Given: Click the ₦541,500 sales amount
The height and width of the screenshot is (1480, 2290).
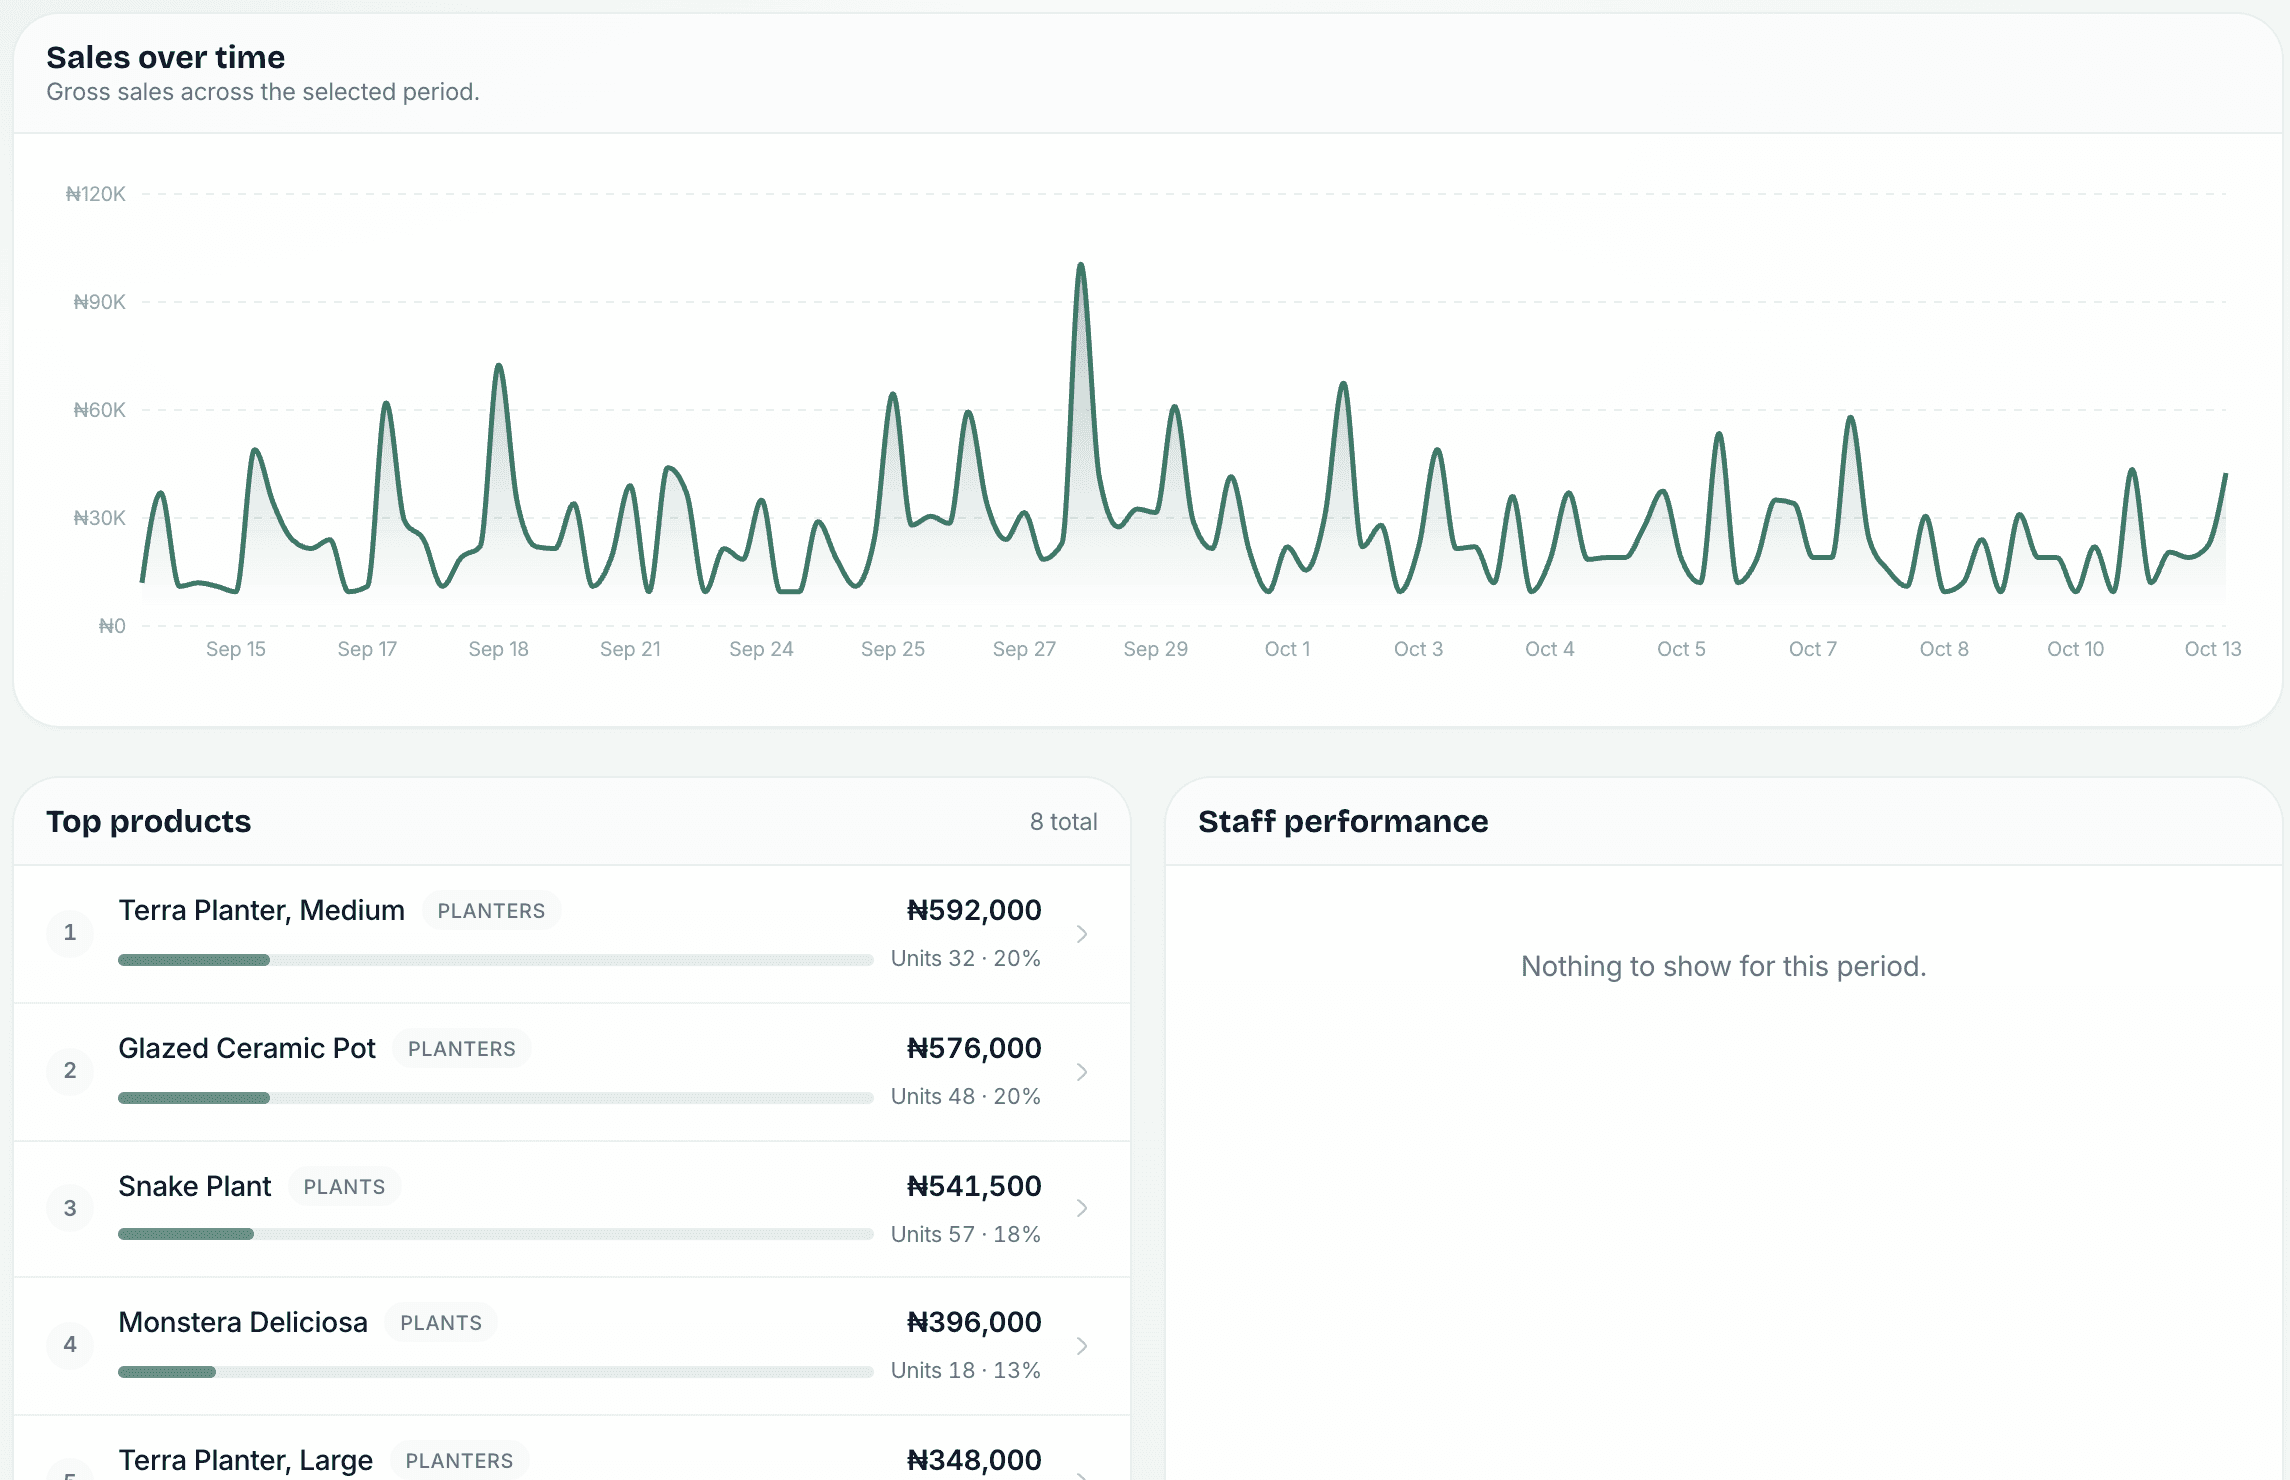Looking at the screenshot, I should pyautogui.click(x=974, y=1186).
